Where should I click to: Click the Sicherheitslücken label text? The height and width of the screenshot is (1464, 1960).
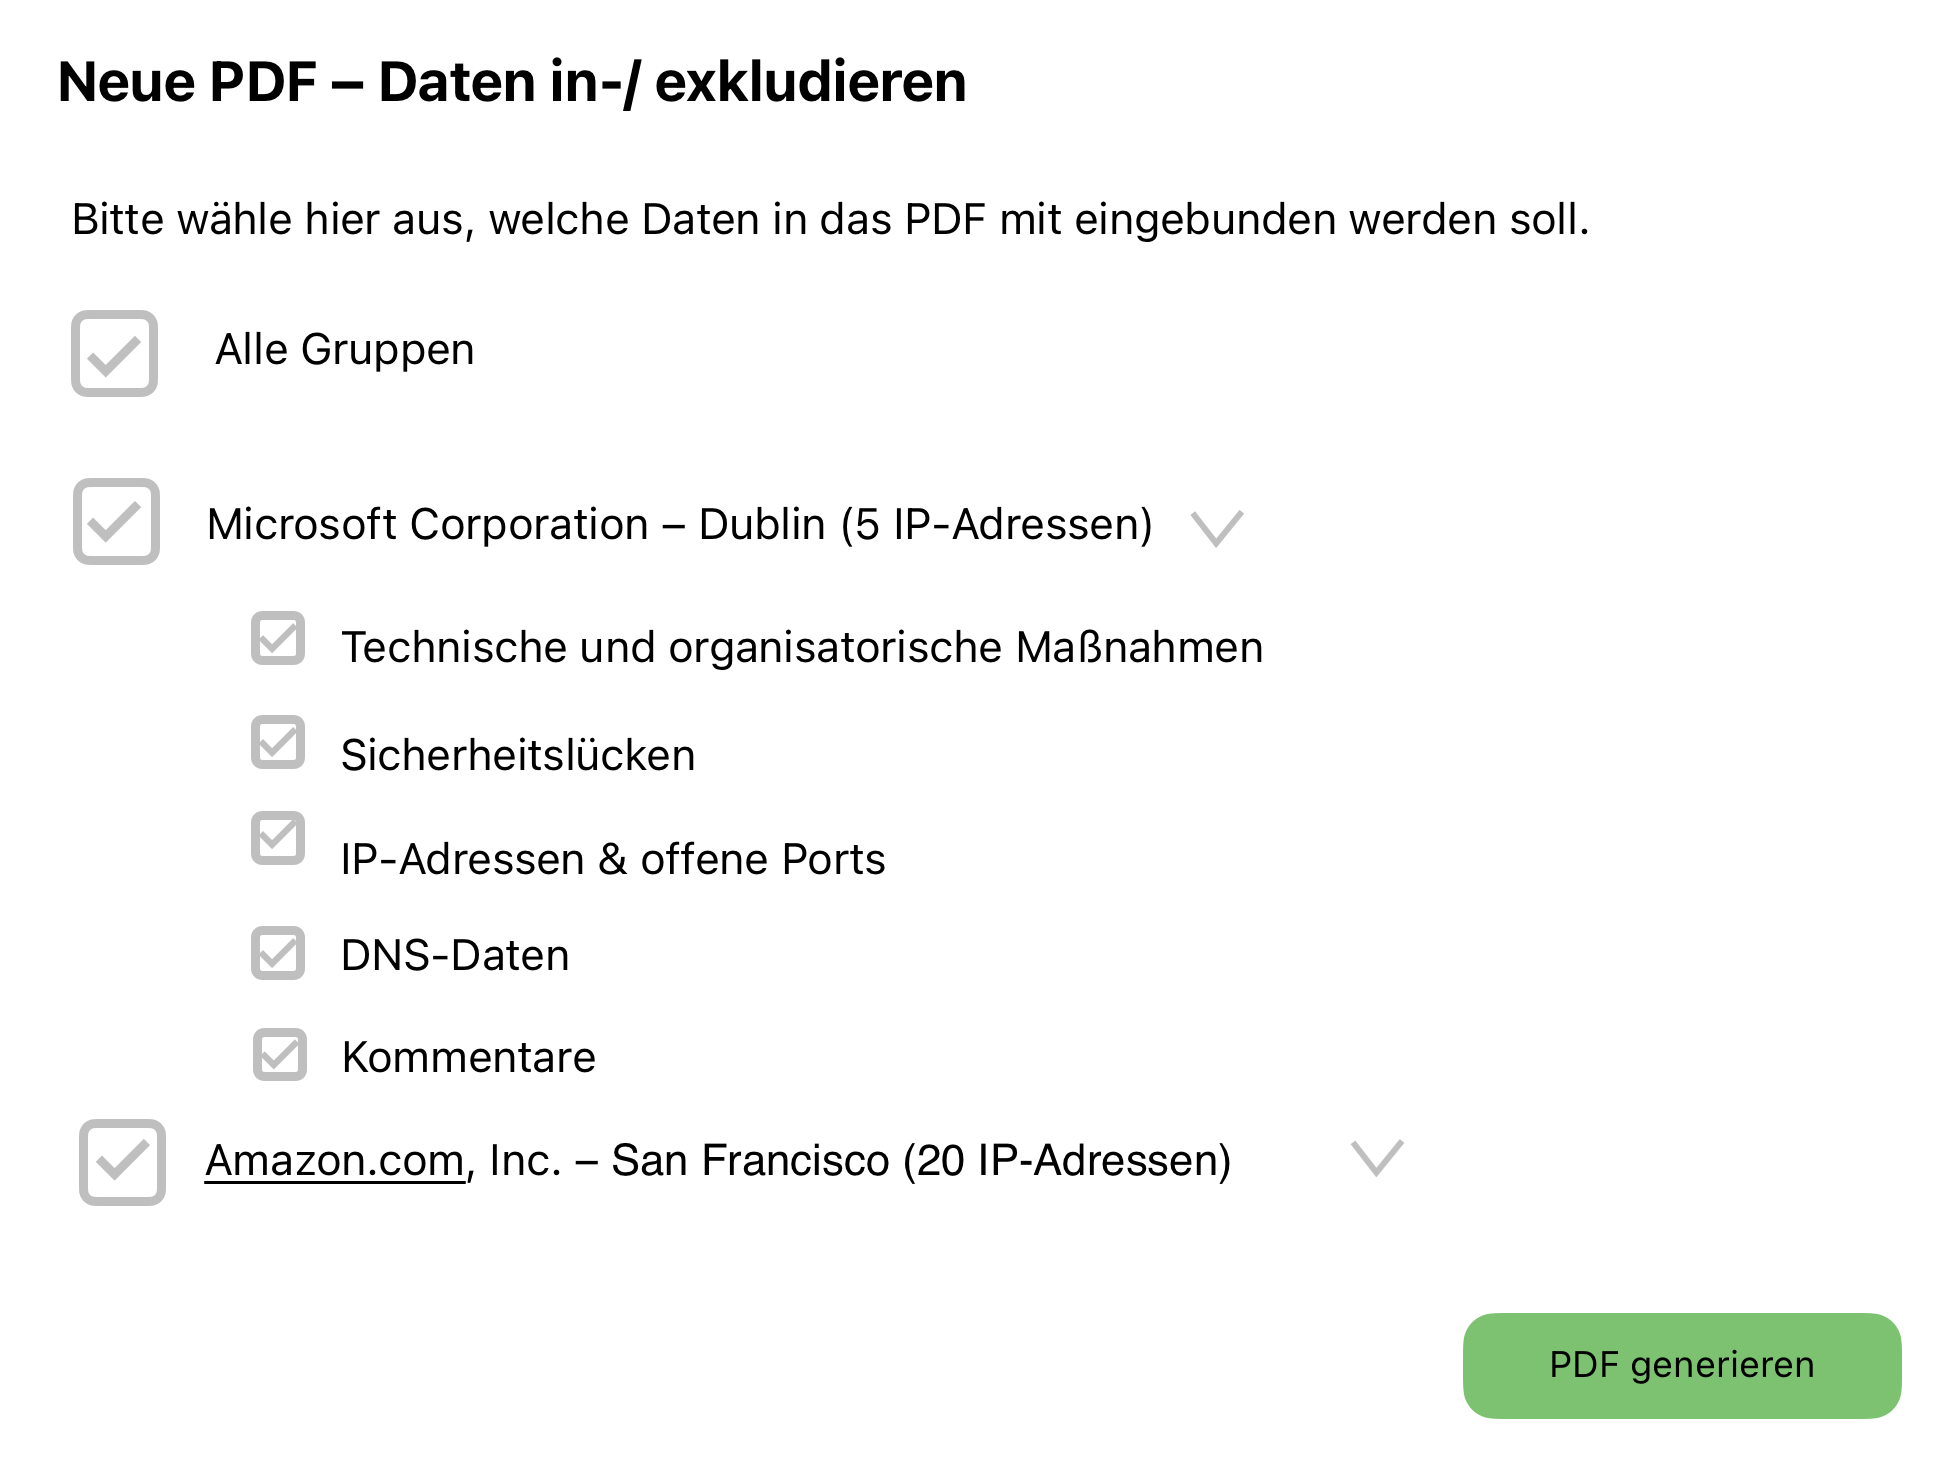click(518, 755)
